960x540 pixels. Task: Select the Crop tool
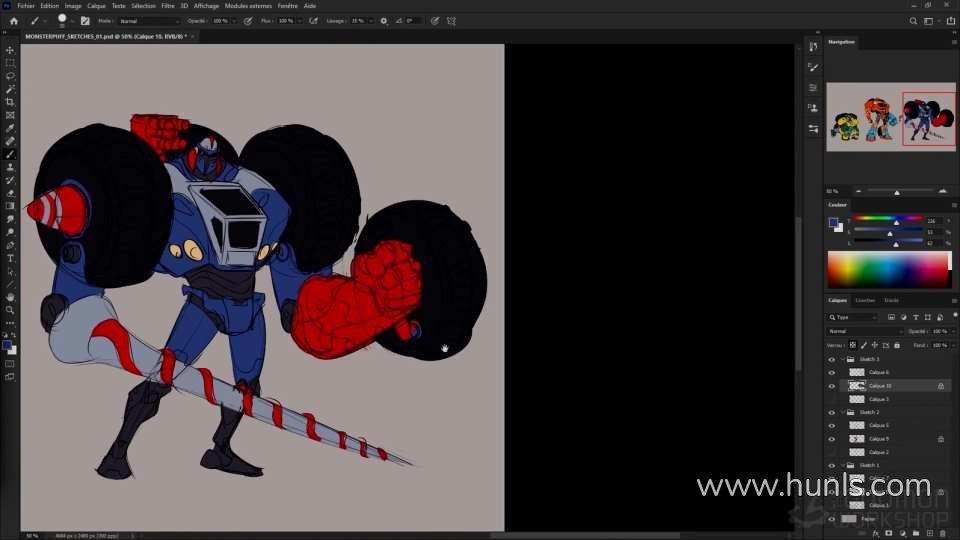pyautogui.click(x=10, y=102)
